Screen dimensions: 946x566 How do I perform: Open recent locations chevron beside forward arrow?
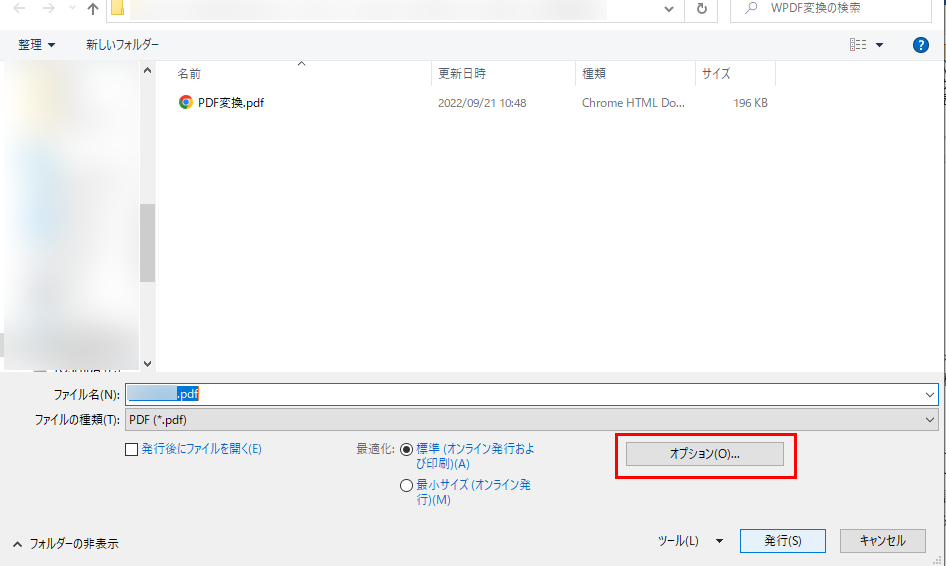(x=72, y=8)
